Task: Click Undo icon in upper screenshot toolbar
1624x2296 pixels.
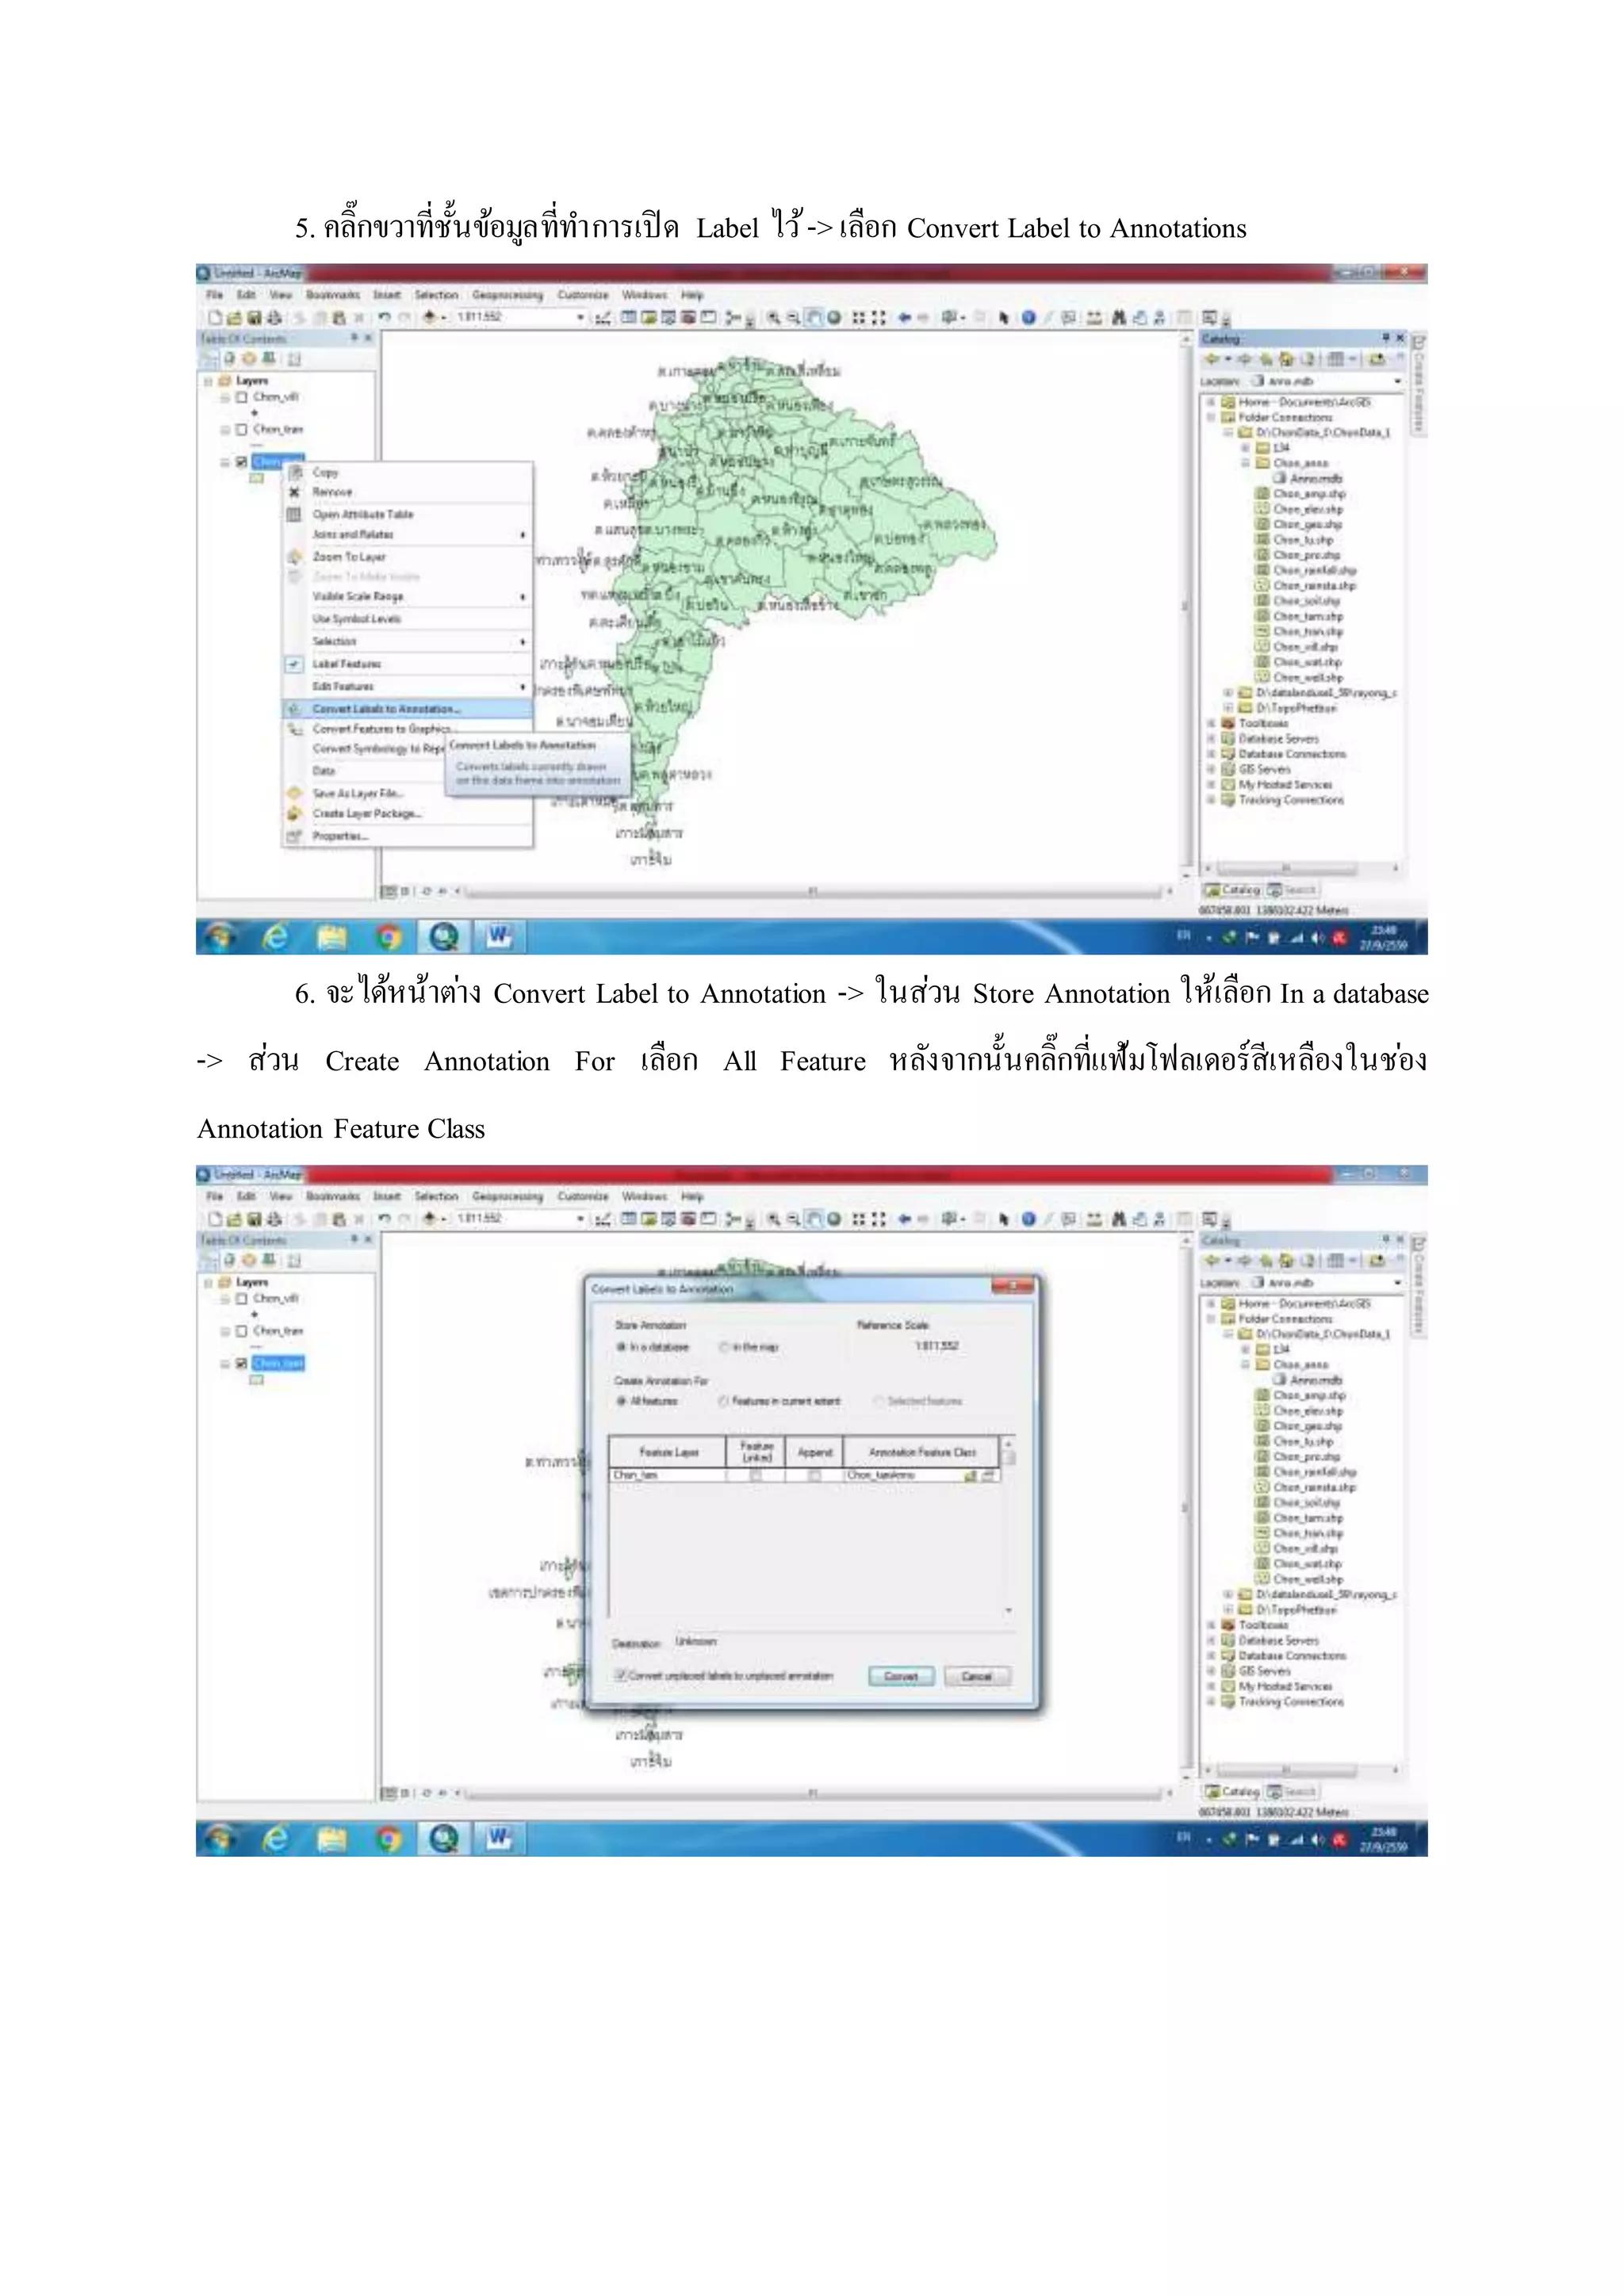Action: [x=384, y=318]
